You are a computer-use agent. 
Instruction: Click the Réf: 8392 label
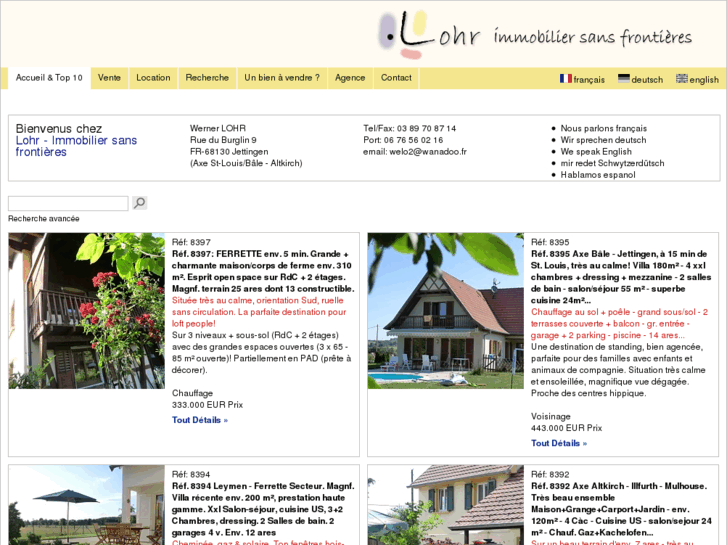click(x=550, y=474)
